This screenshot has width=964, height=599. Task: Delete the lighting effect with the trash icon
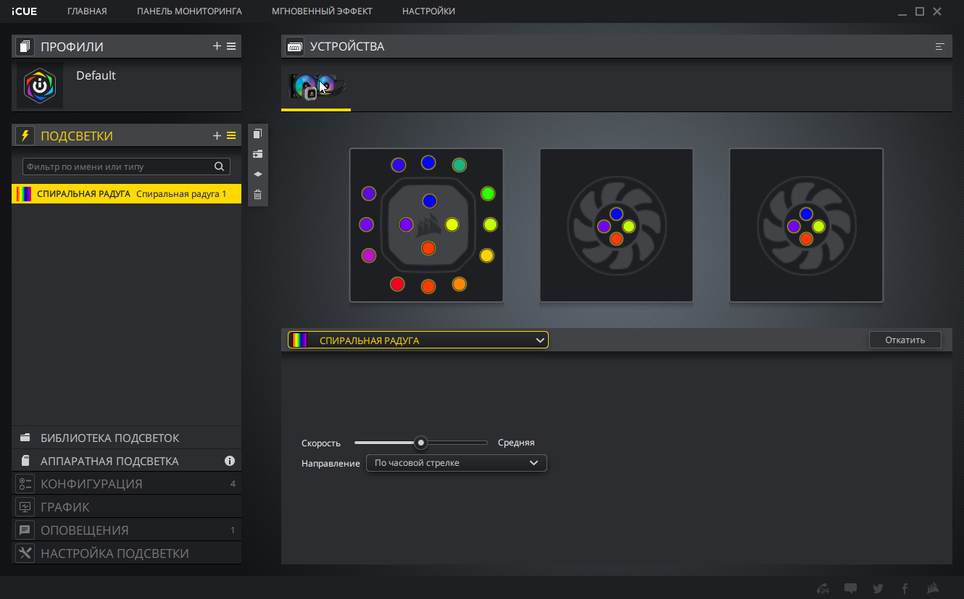258,194
